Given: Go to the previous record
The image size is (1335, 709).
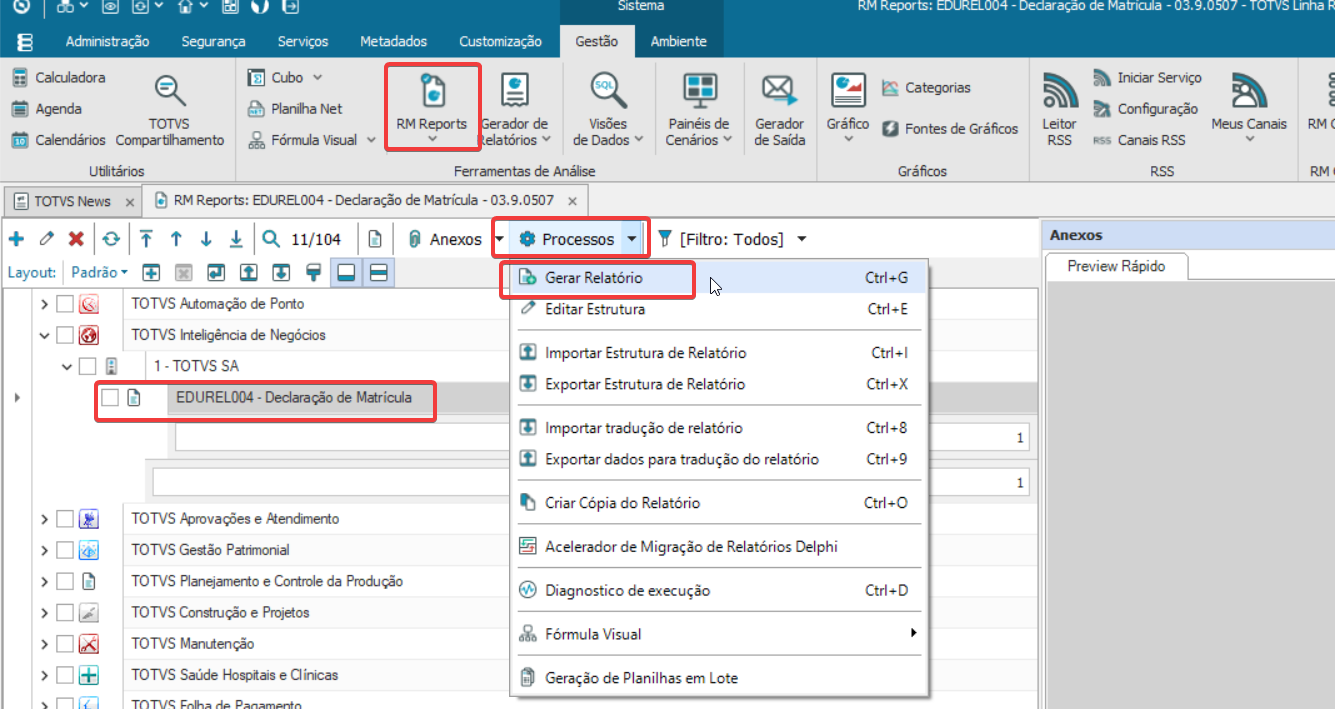Looking at the screenshot, I should click(x=176, y=239).
